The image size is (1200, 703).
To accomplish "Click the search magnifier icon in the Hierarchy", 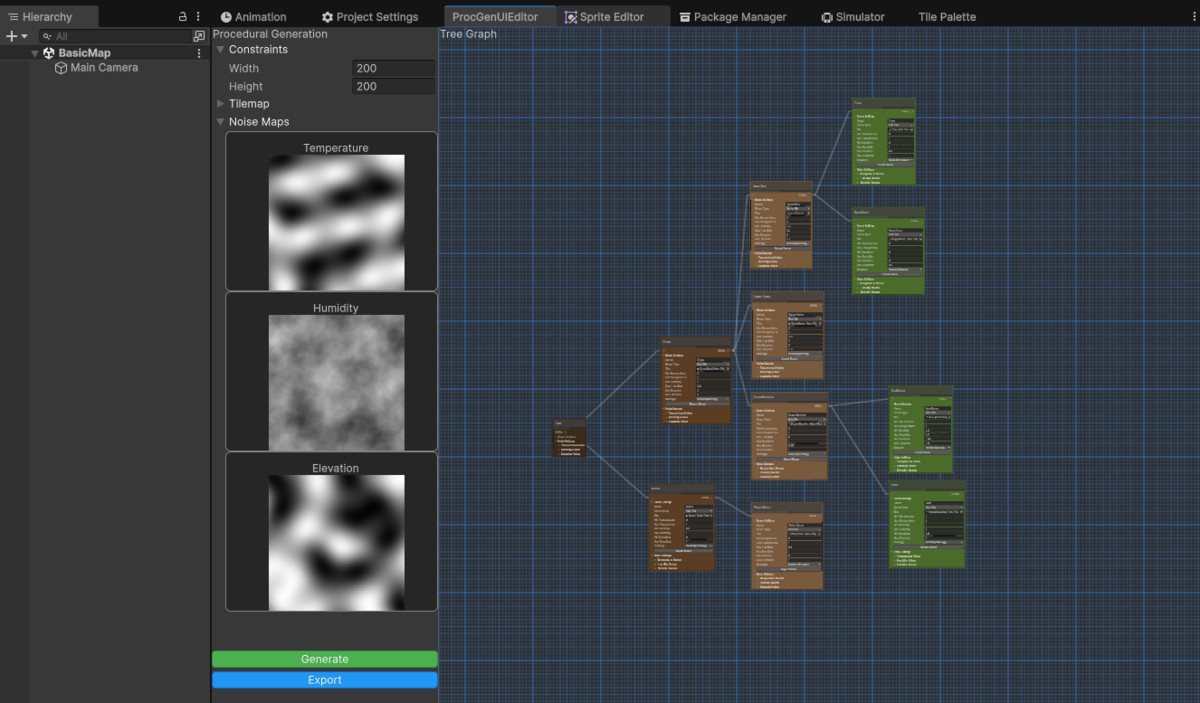I will click(48, 35).
